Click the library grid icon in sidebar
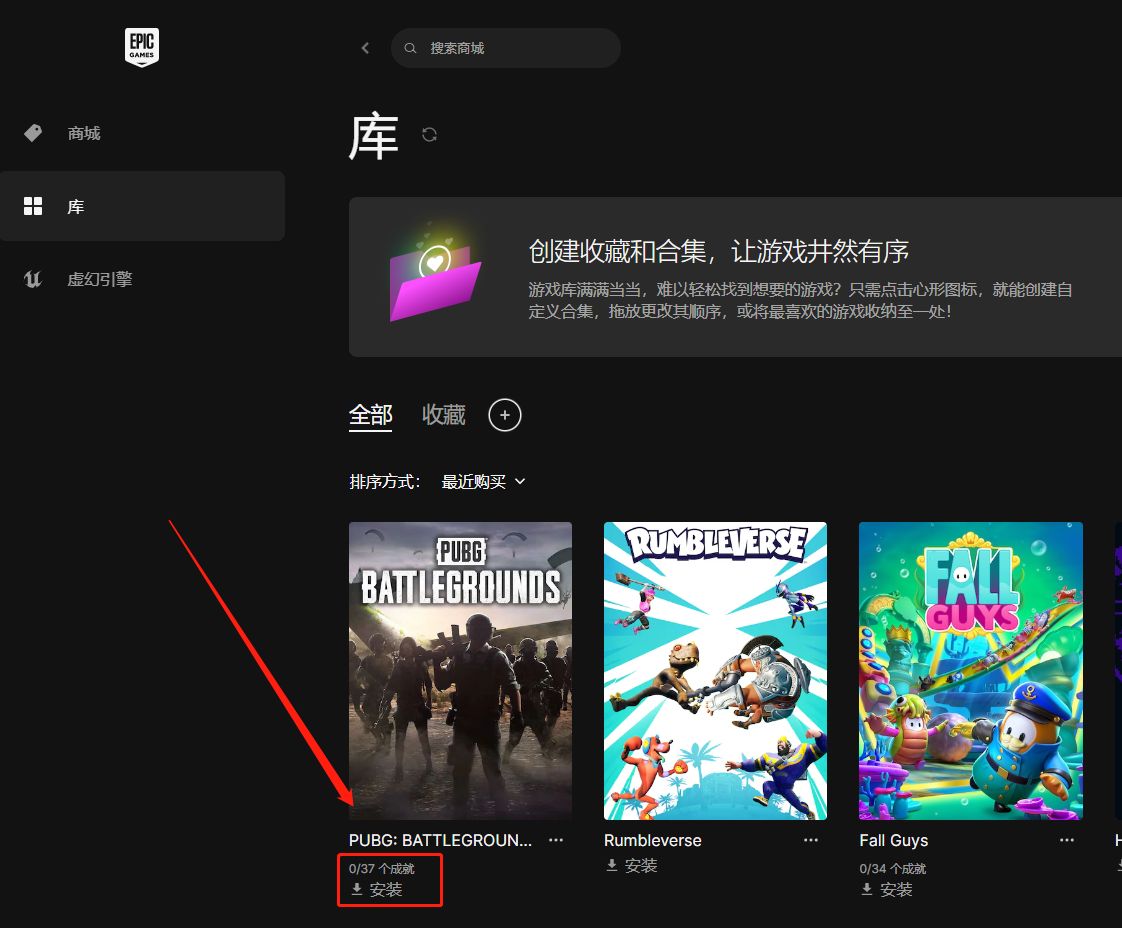This screenshot has height=928, width=1122. pos(33,206)
